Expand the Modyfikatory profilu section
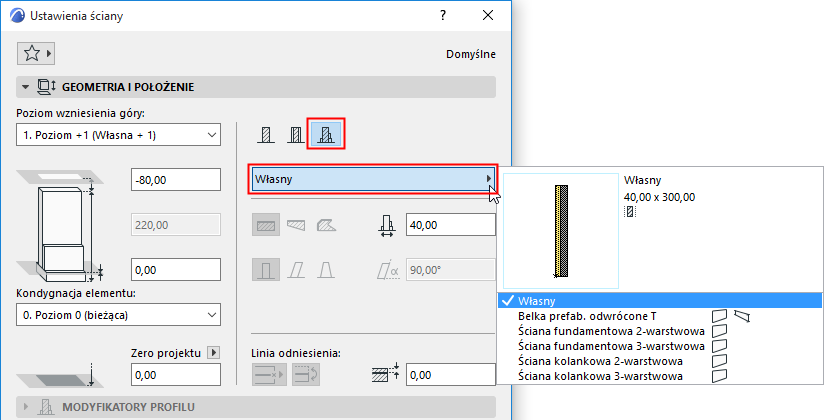The image size is (825, 420). 25,407
